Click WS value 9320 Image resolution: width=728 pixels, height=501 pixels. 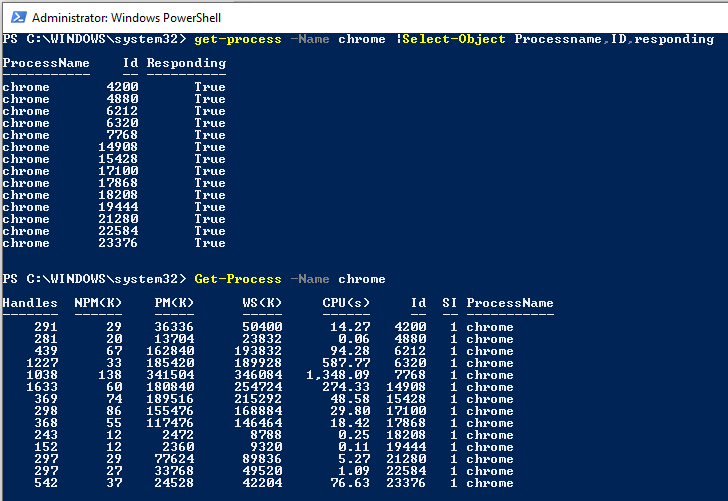(x=266, y=447)
